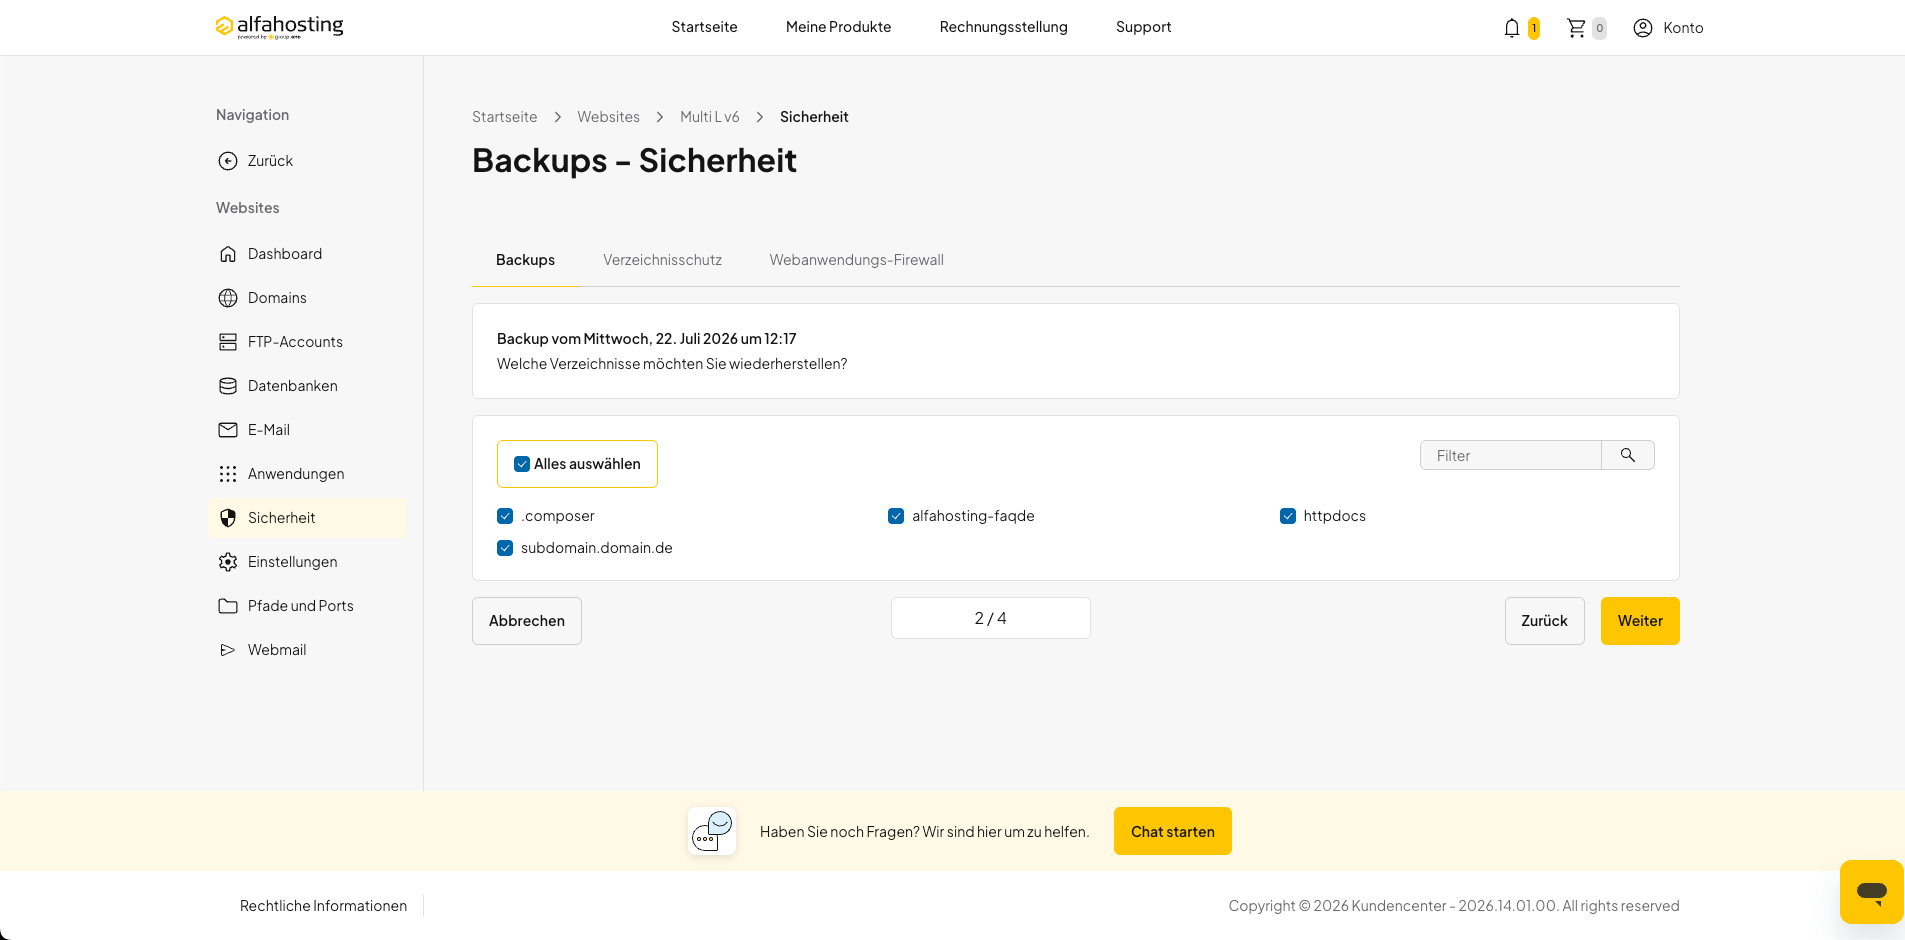Click the Konto user avatar icon
The image size is (1905, 940).
[x=1643, y=28]
